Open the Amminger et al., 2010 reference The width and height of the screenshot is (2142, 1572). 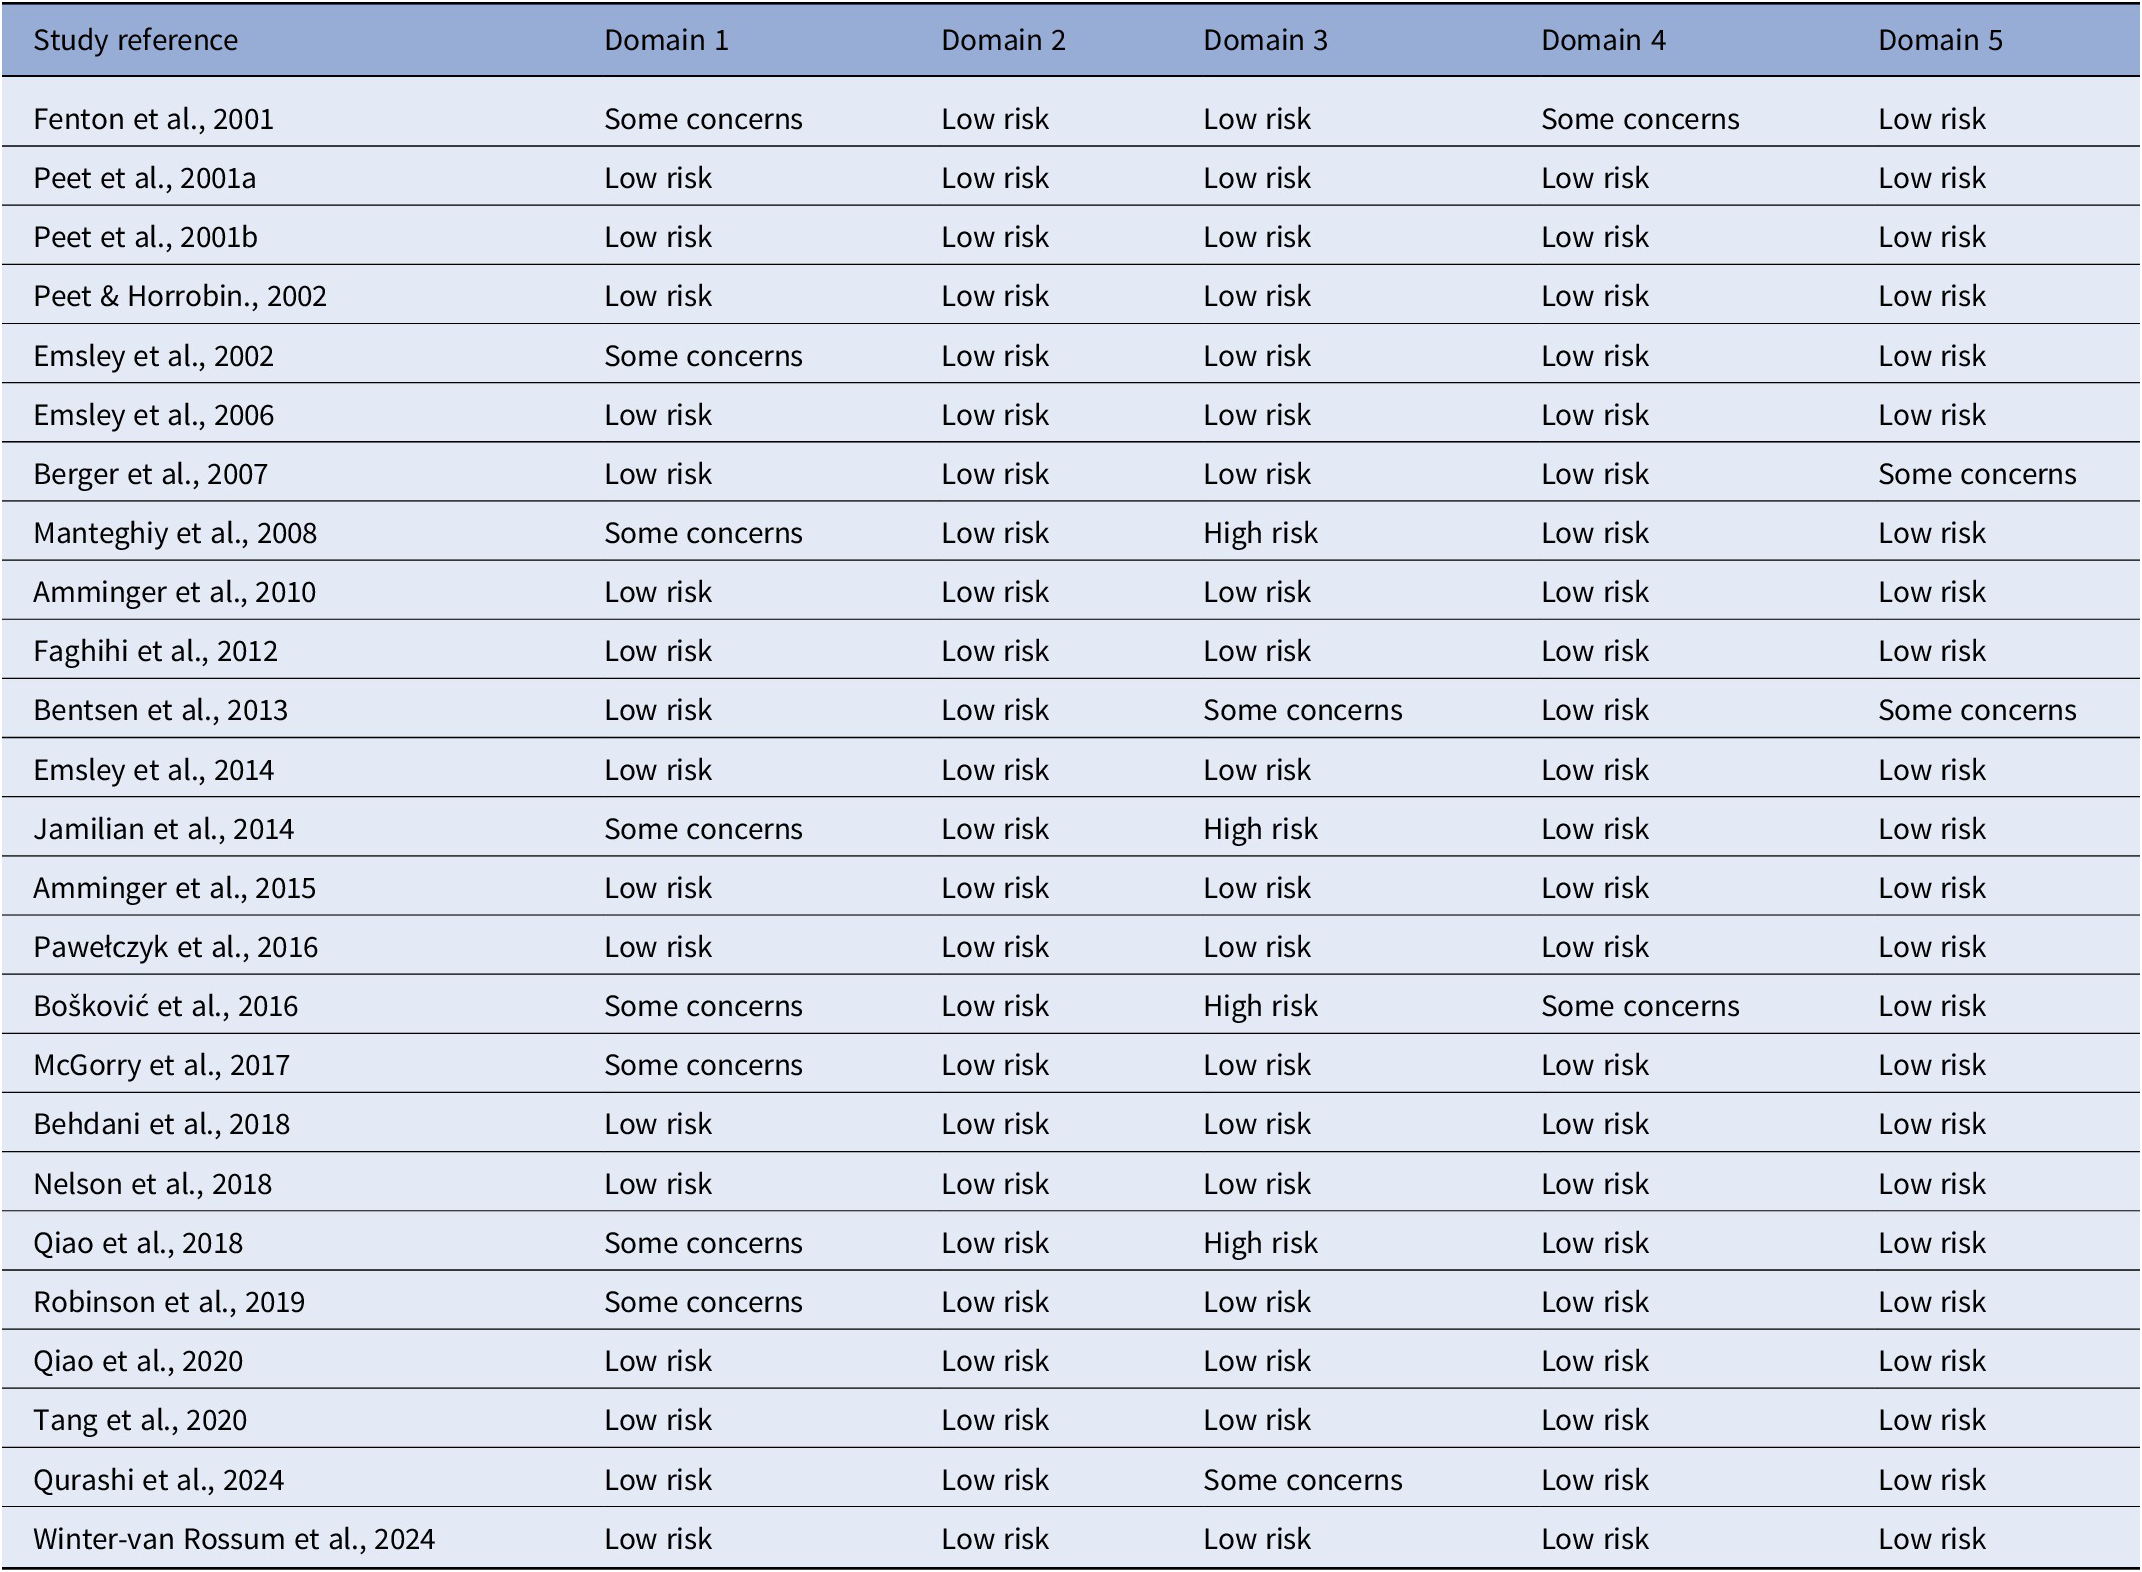[174, 592]
